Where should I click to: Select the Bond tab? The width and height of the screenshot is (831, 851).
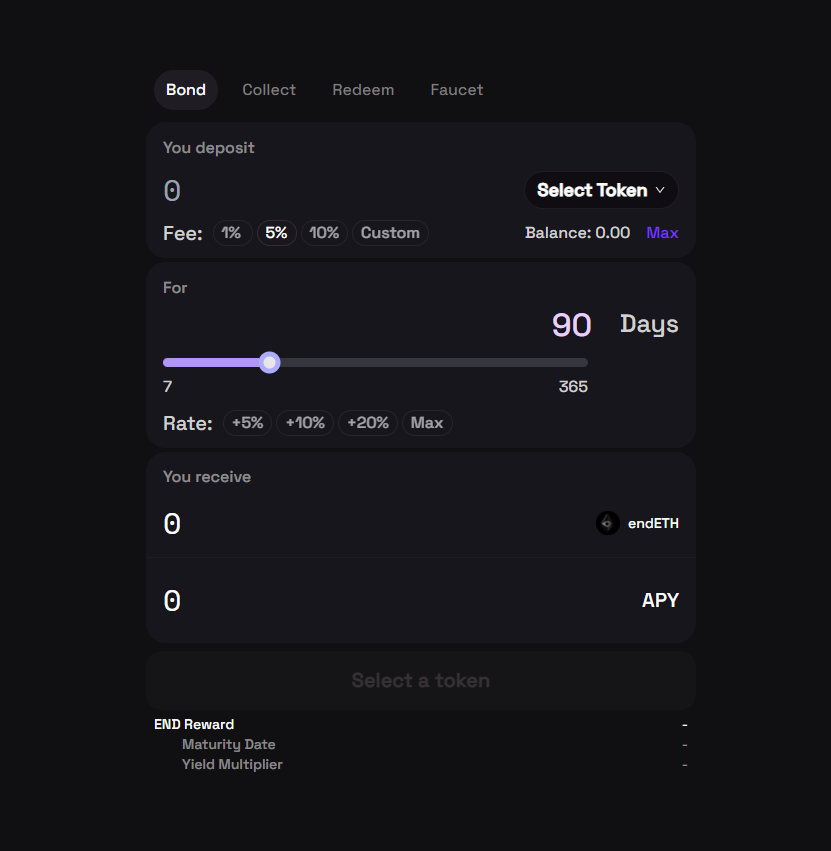click(x=186, y=90)
